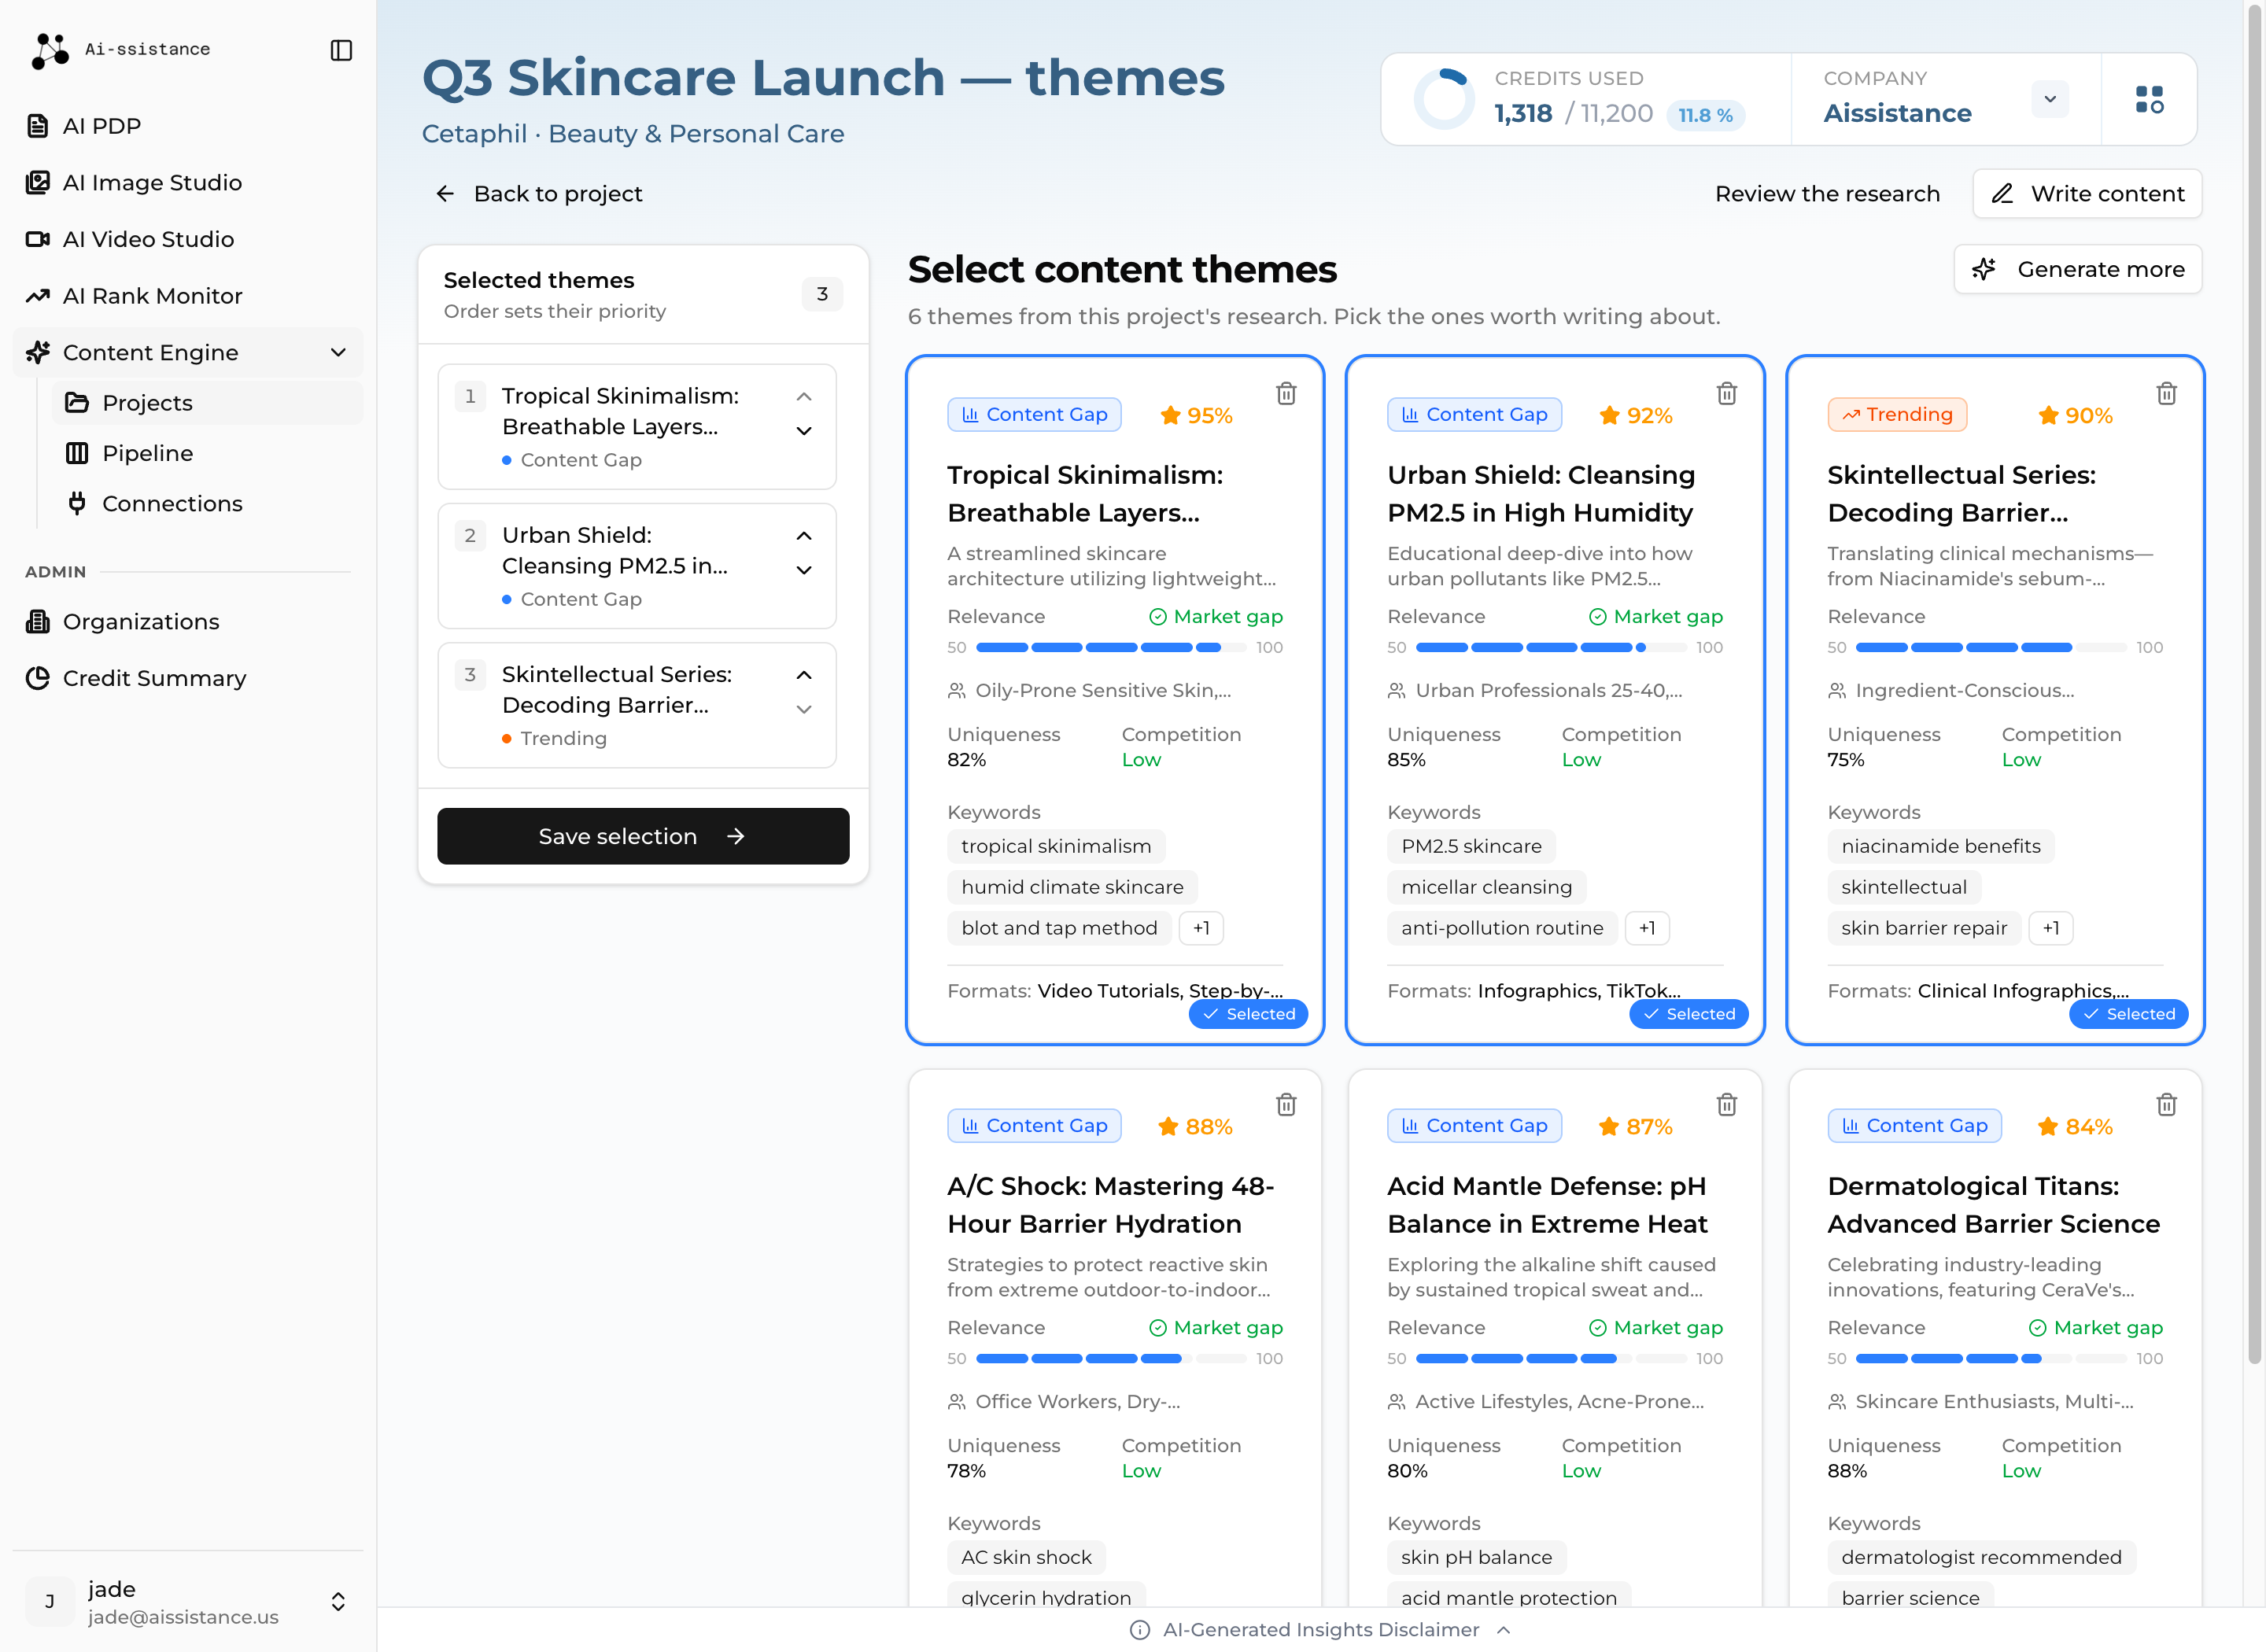This screenshot has height=1652, width=2266.
Task: Open Credit Summary page
Action: tap(188, 678)
